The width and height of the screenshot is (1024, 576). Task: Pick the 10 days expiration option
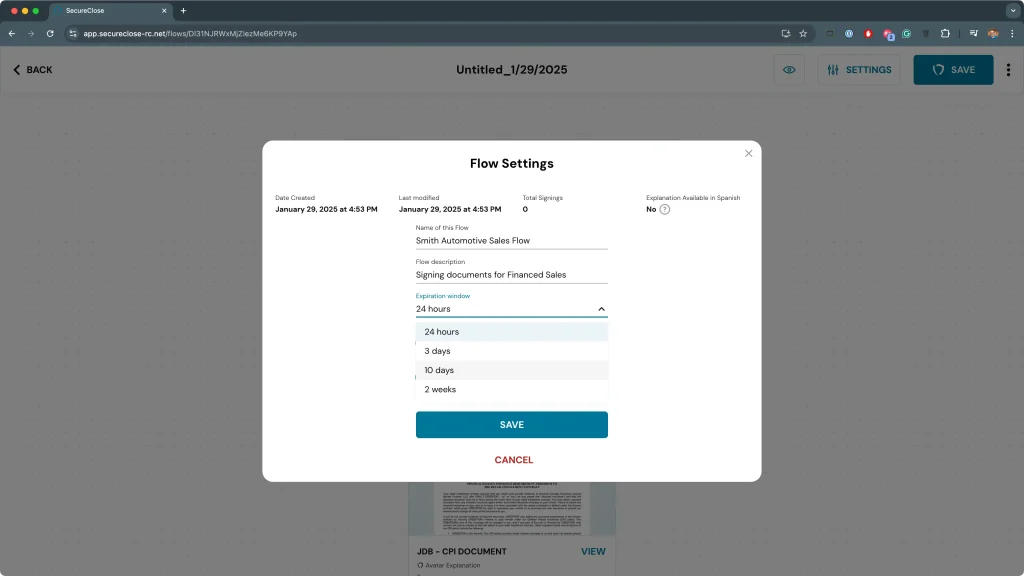(511, 370)
